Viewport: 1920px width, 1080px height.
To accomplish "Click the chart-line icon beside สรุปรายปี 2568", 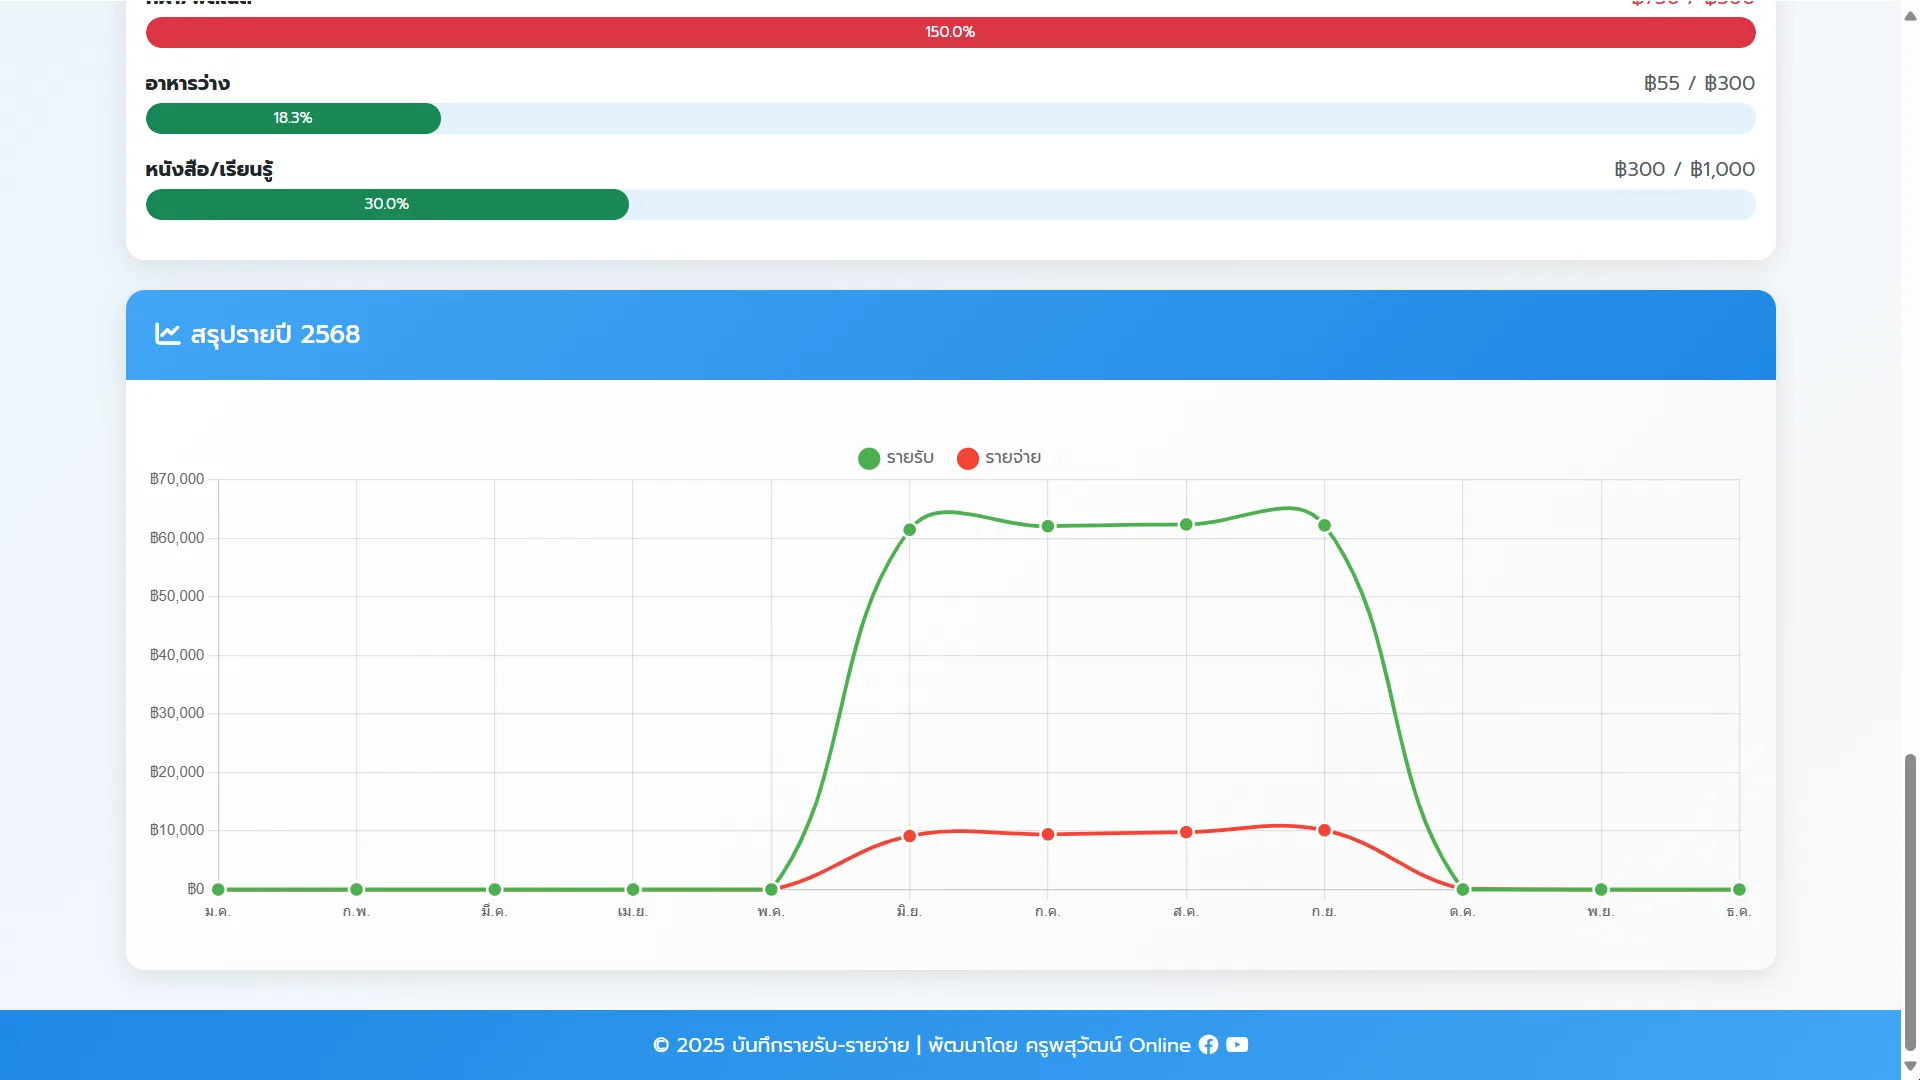I will click(167, 334).
